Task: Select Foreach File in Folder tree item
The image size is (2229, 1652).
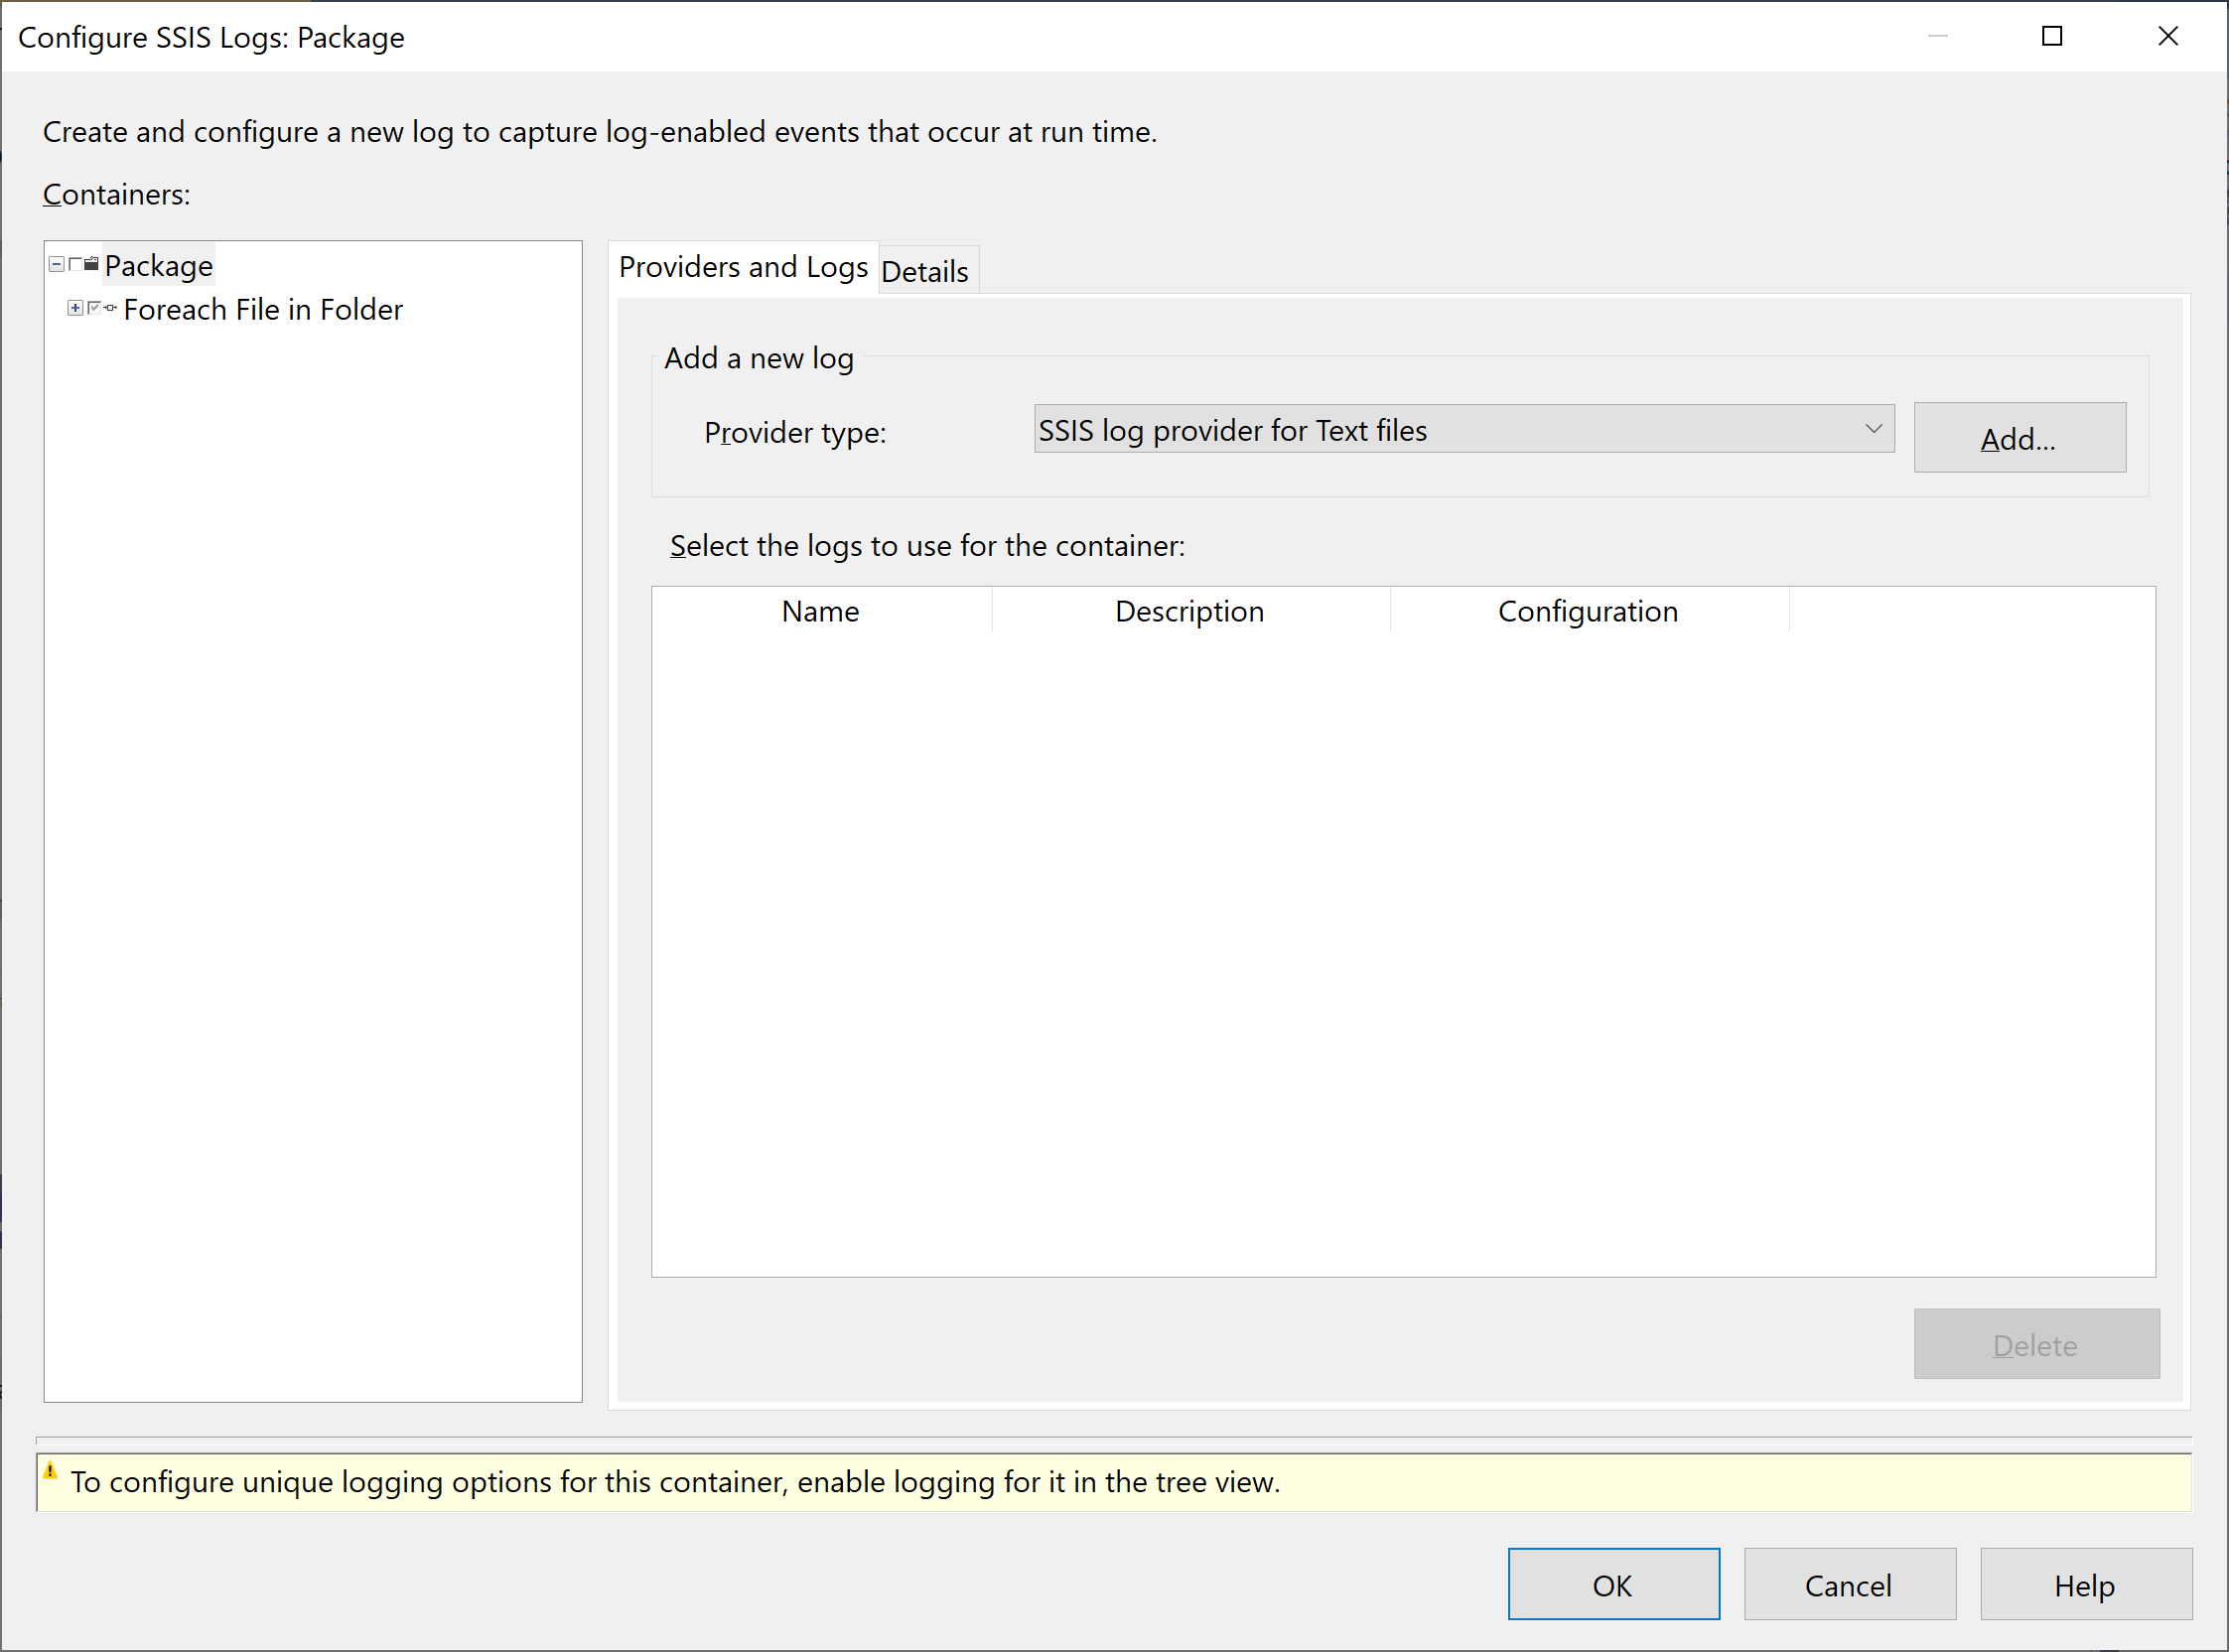Action: pyautogui.click(x=263, y=310)
